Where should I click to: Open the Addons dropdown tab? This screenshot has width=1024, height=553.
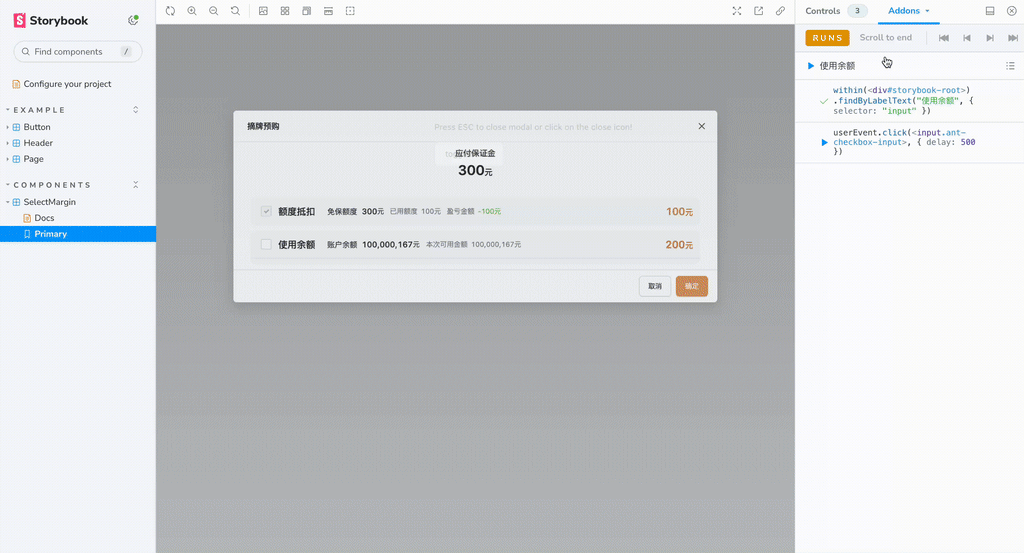(x=908, y=11)
